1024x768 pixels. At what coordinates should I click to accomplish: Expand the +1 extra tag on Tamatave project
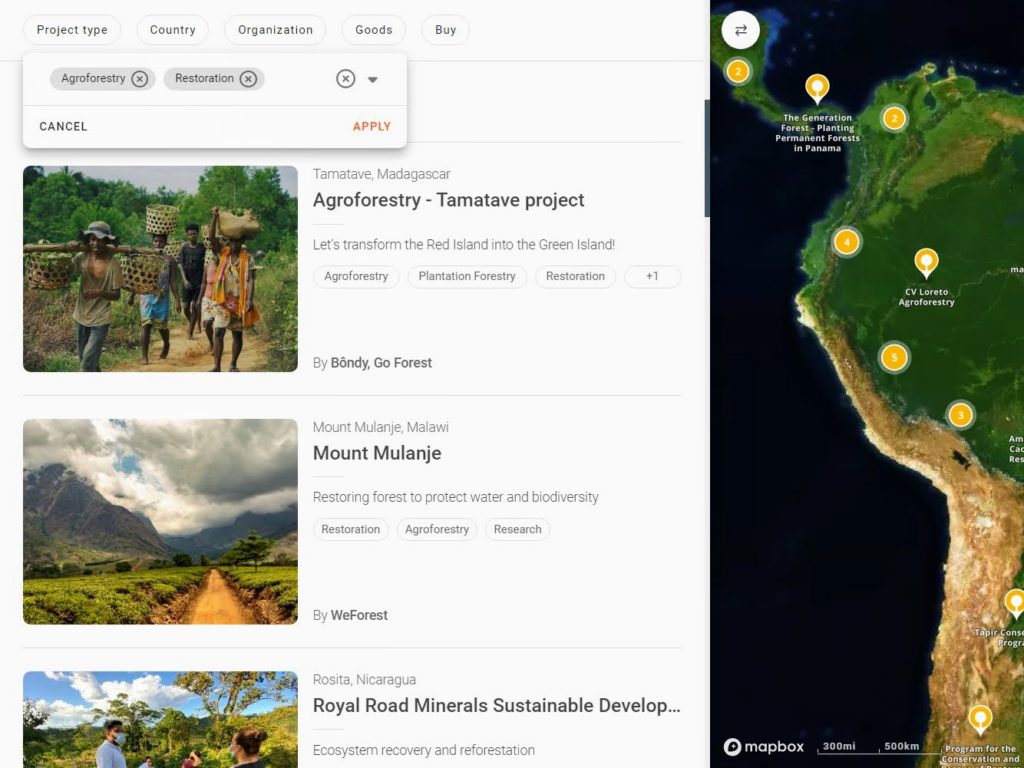tap(652, 276)
